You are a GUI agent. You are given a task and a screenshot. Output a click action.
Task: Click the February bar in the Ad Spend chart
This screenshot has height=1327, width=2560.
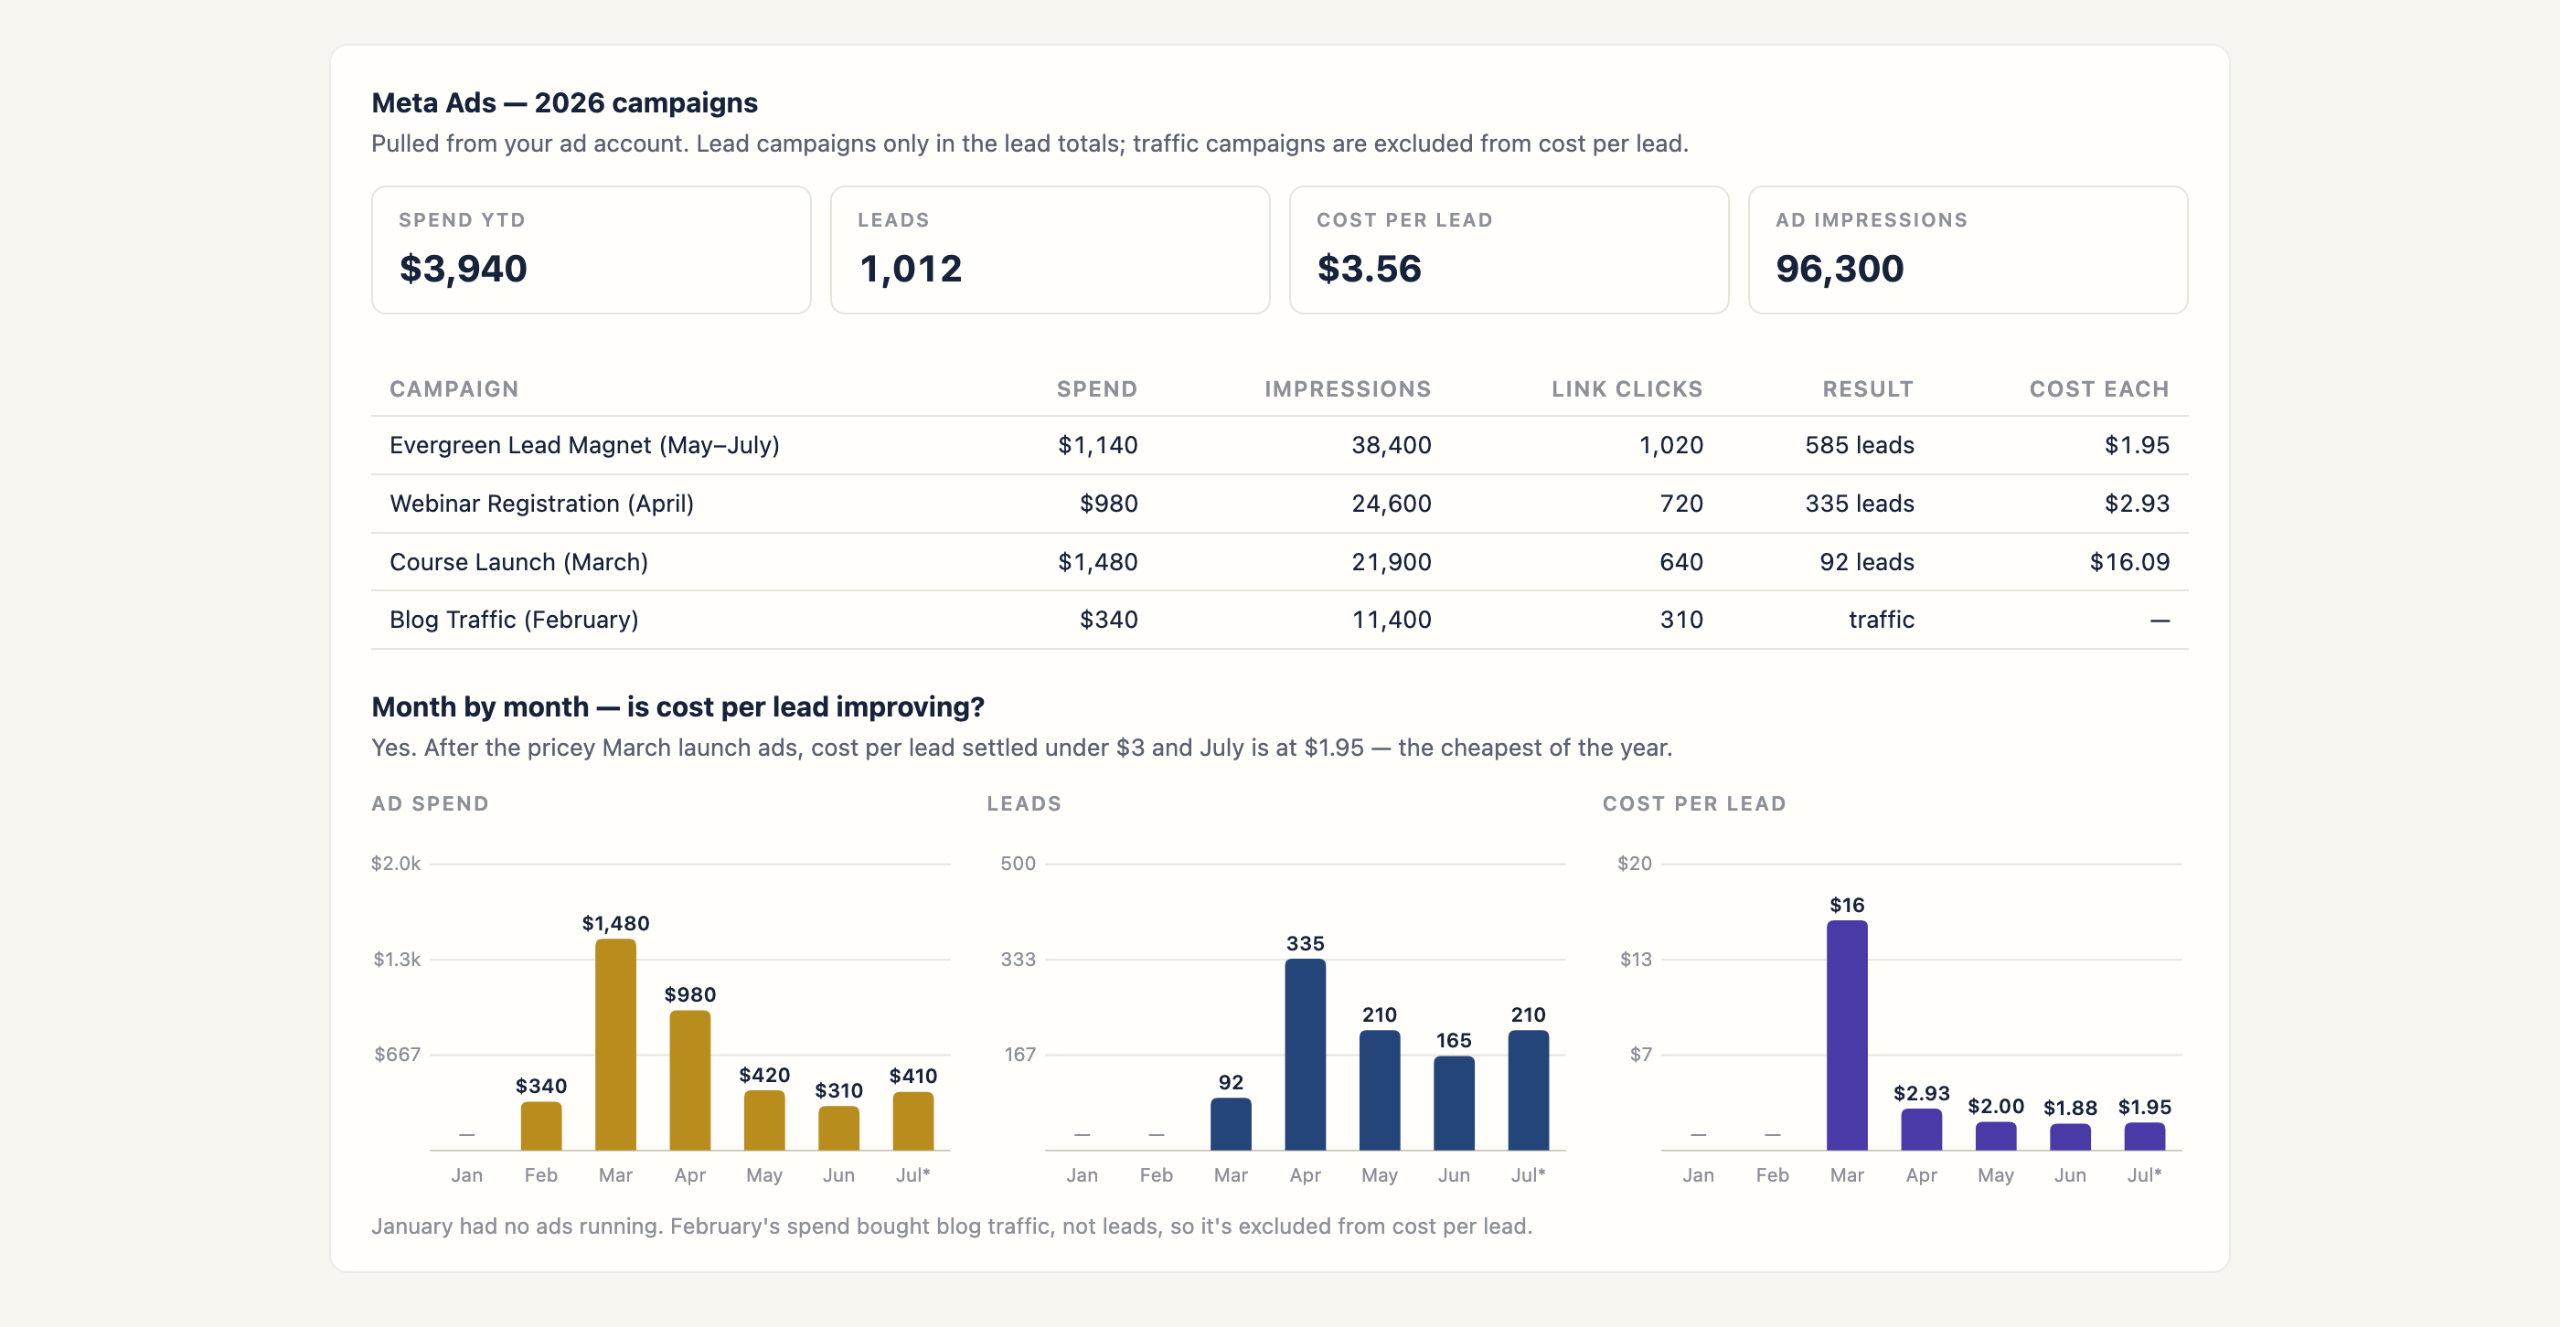pos(541,1126)
